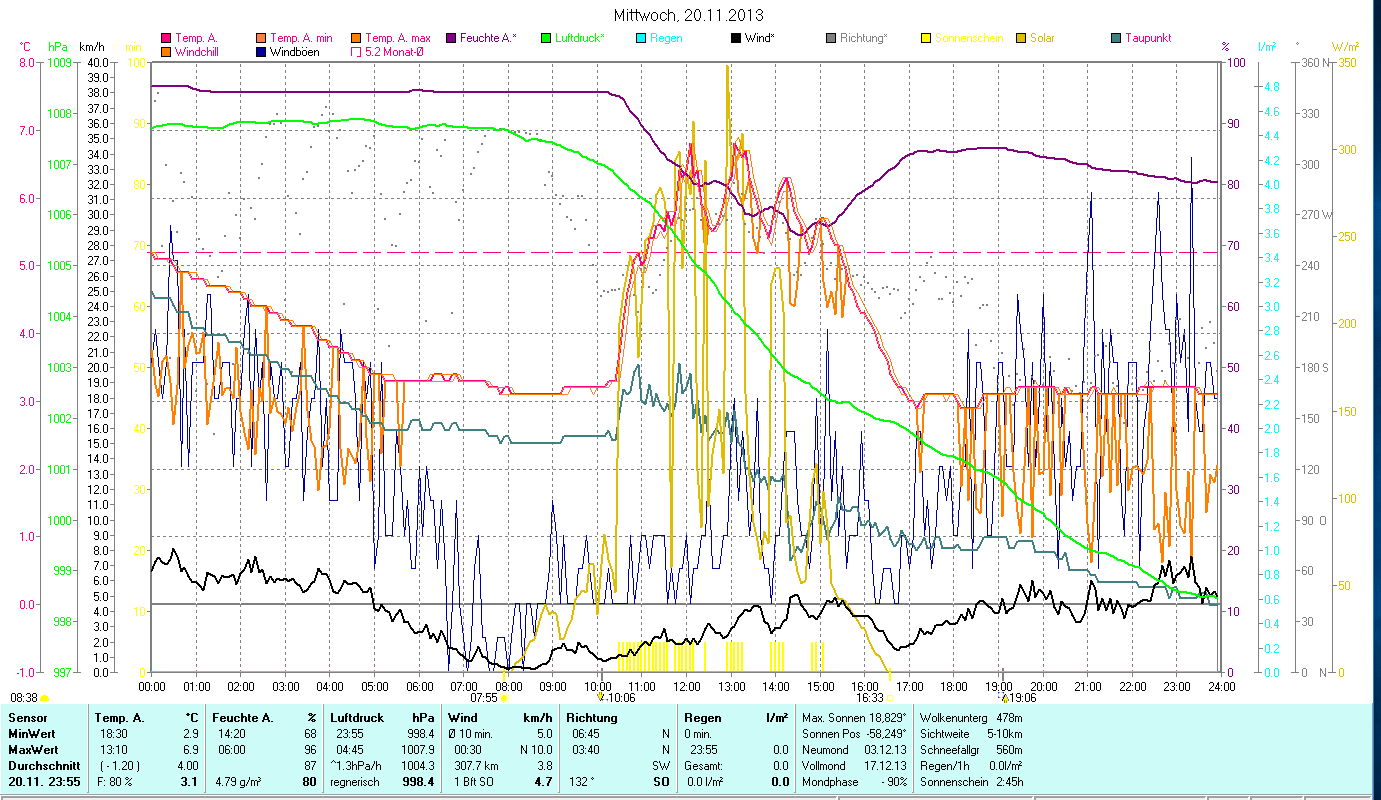
Task: Toggle the yellow Sonnenschein legend box
Action: coord(925,39)
